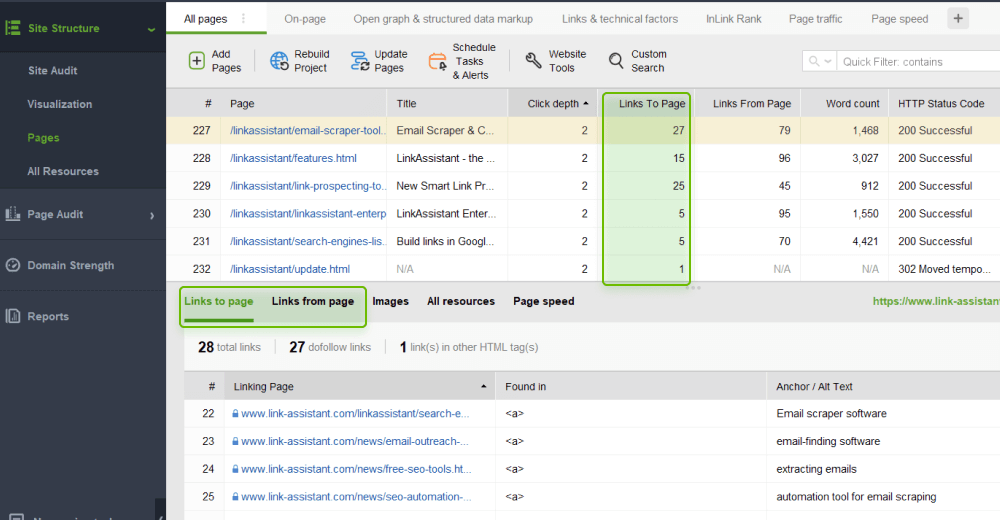Click the Found in column header

[x=631, y=386]
